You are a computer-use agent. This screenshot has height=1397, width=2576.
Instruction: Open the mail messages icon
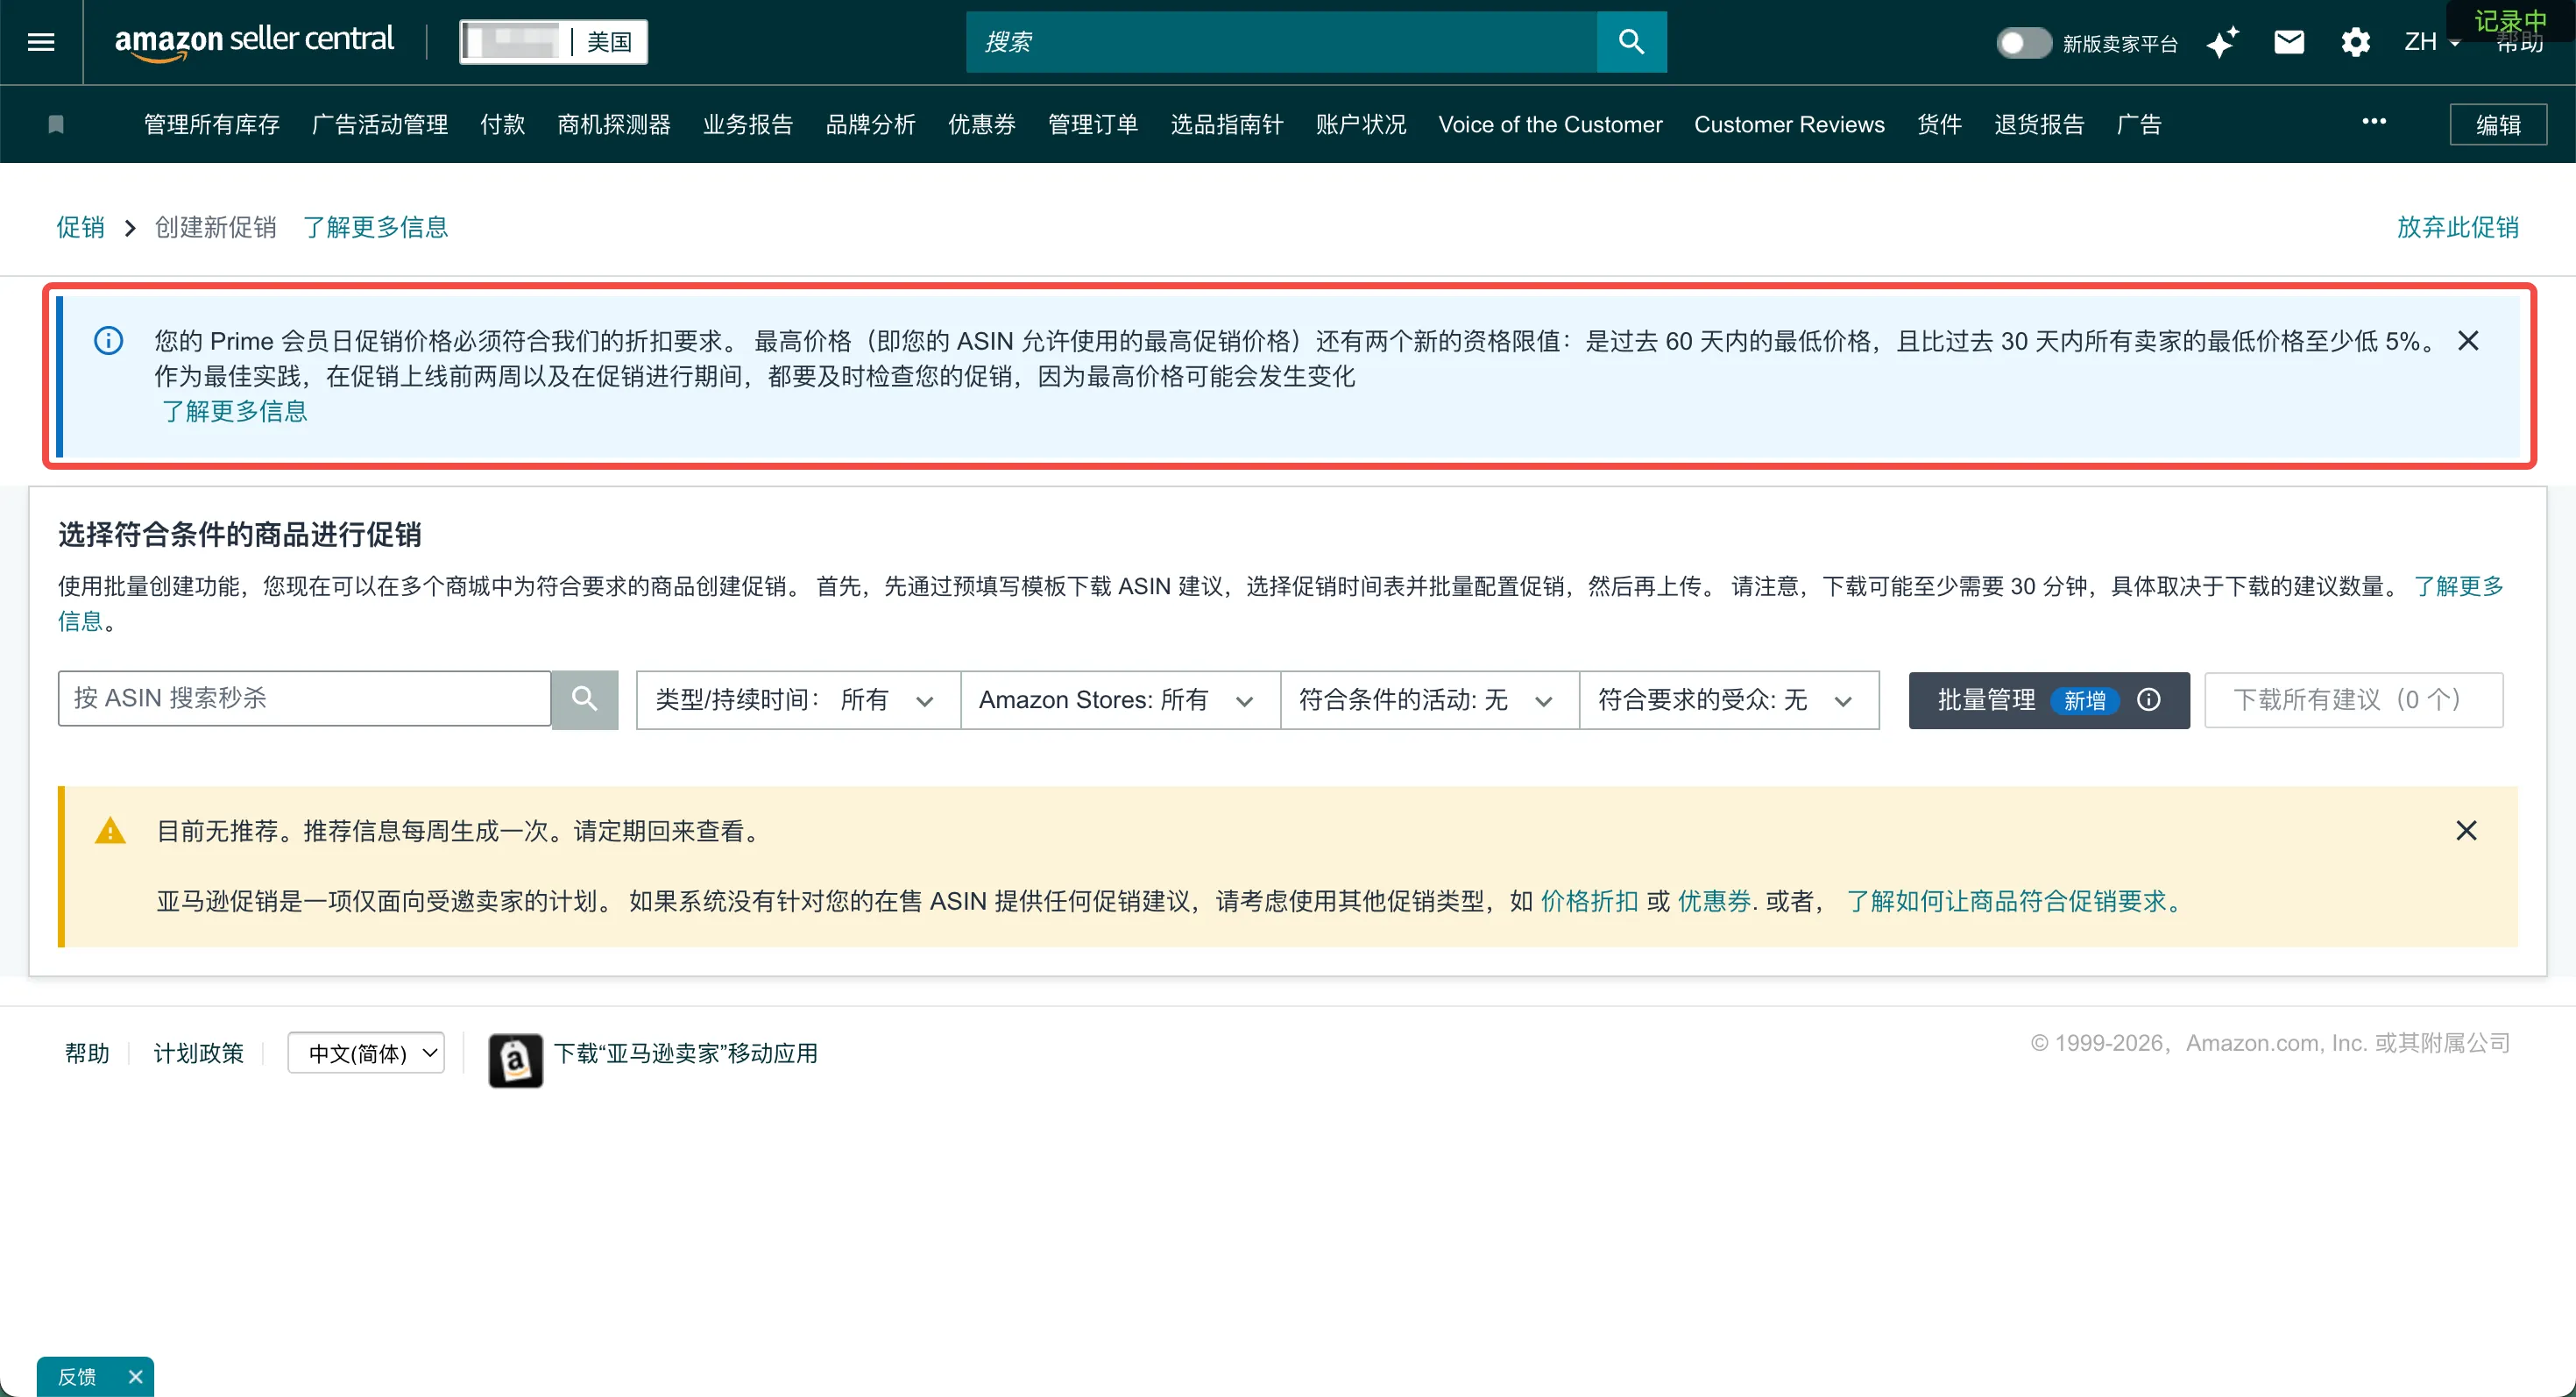pos(2289,42)
